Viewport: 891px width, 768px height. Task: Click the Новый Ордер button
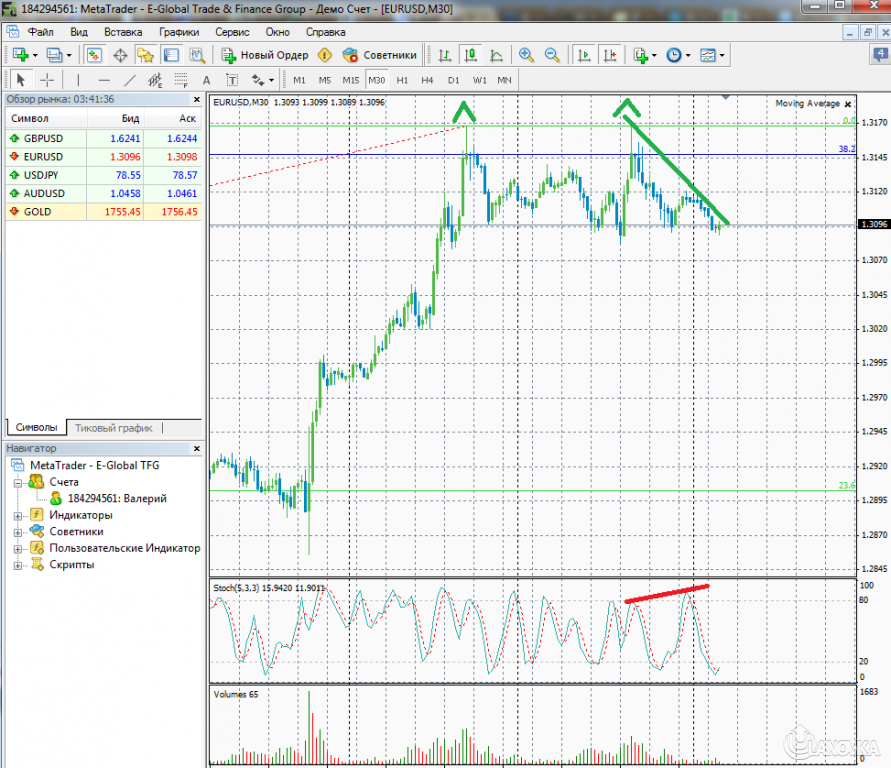tap(265, 55)
